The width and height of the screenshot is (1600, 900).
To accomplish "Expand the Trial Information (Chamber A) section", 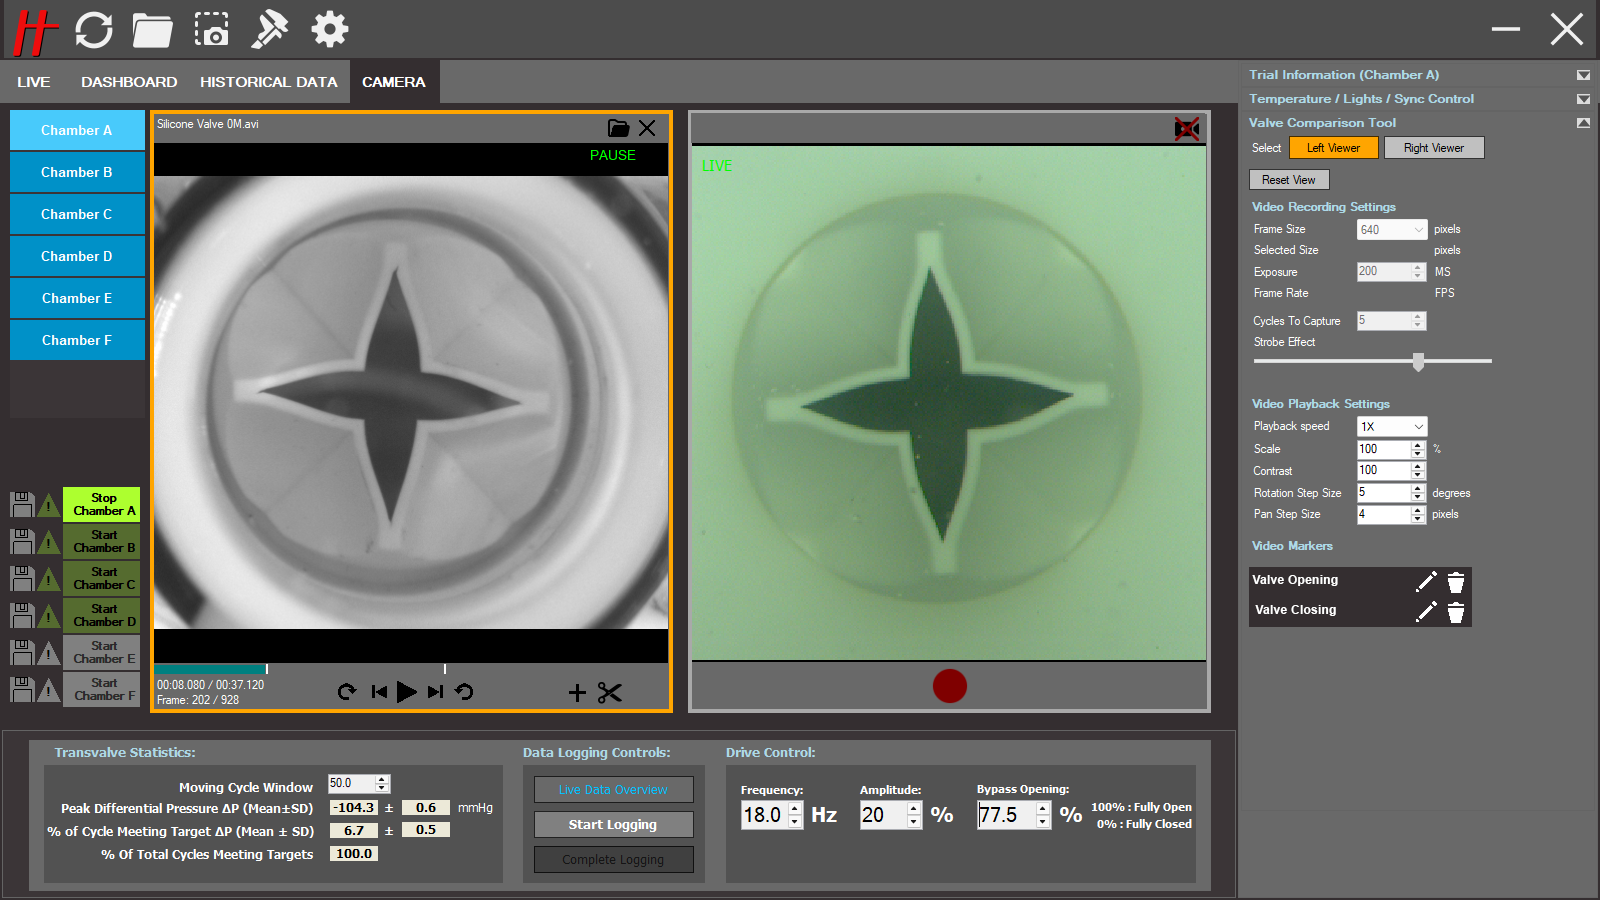I will click(x=1583, y=75).
